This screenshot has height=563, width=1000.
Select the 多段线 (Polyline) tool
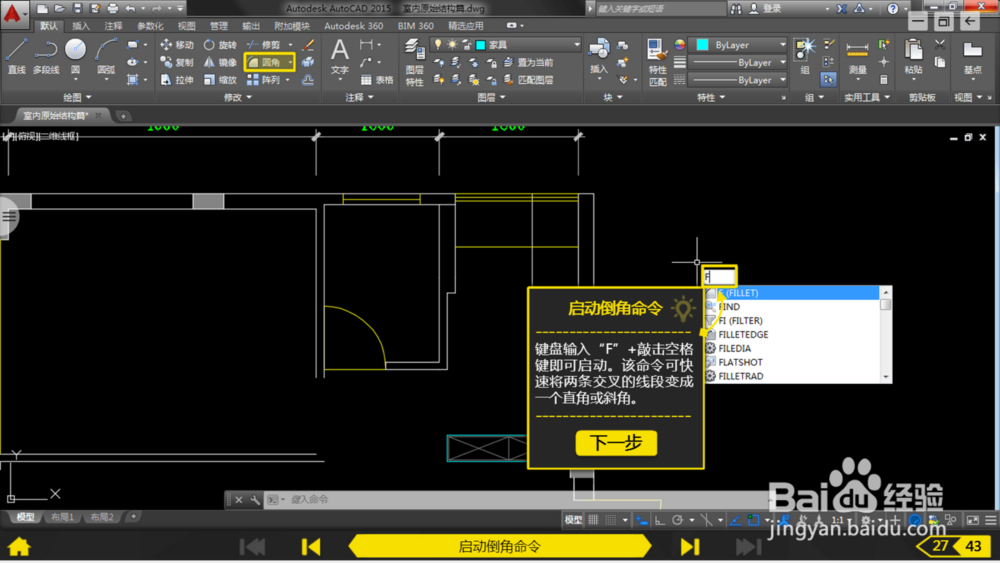click(45, 56)
